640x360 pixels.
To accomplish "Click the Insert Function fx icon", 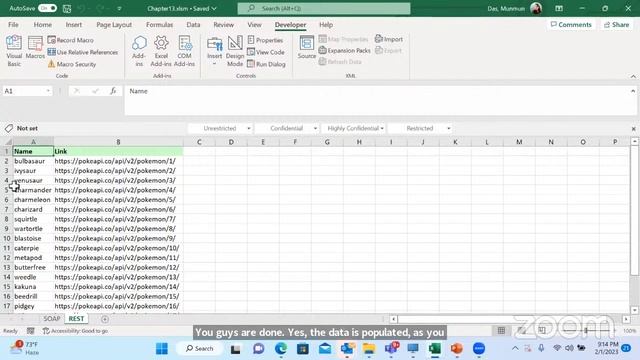I will click(x=113, y=91).
